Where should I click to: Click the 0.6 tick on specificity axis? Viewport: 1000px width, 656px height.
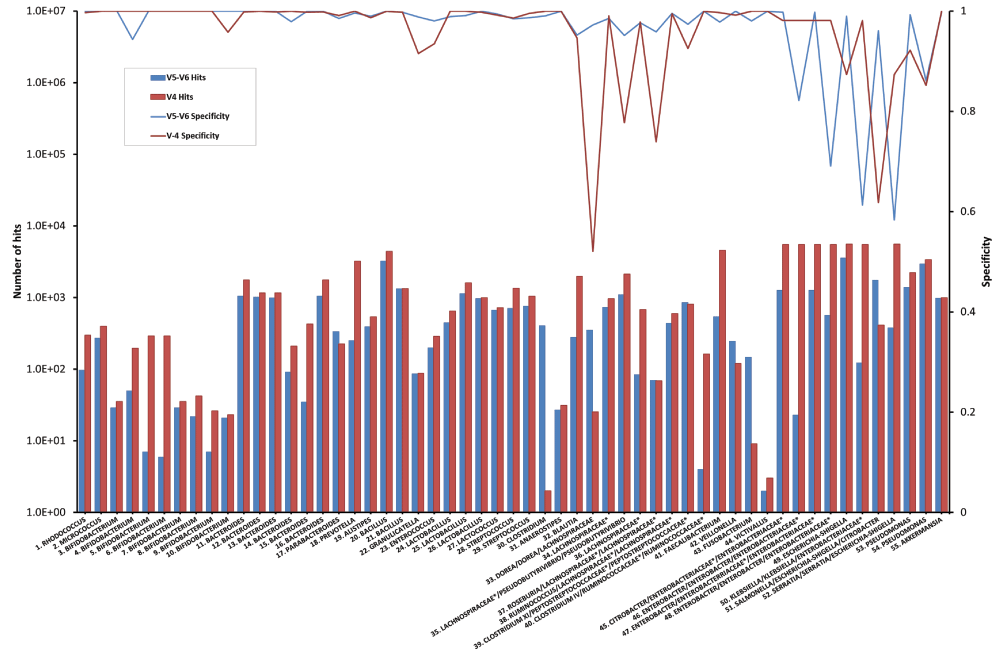click(x=962, y=212)
